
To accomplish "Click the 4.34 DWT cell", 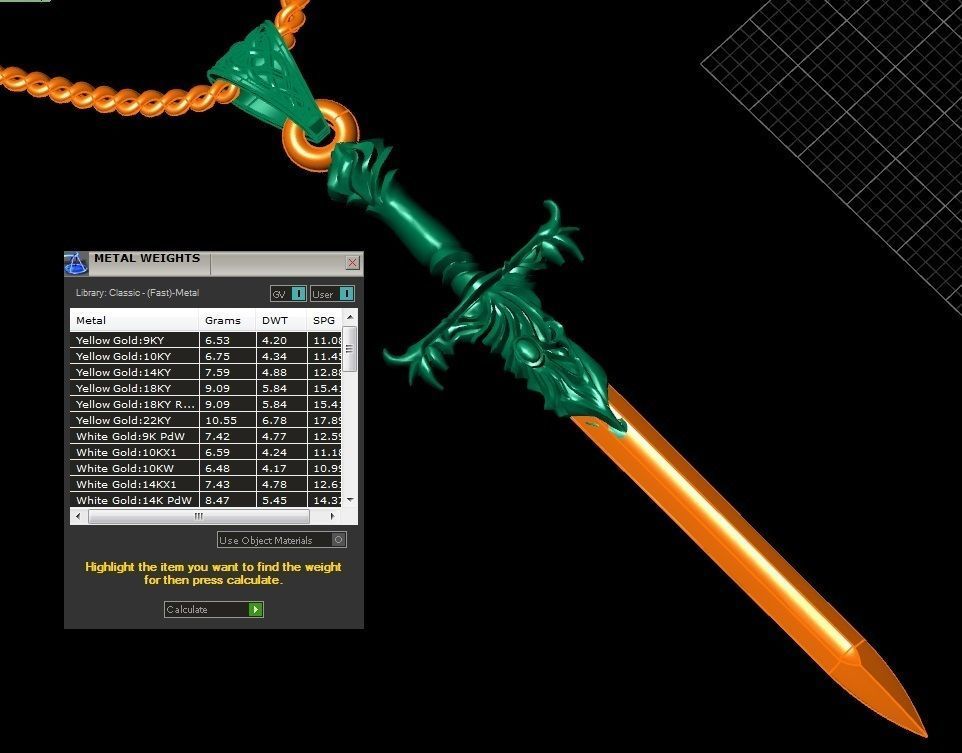I will tap(282, 356).
